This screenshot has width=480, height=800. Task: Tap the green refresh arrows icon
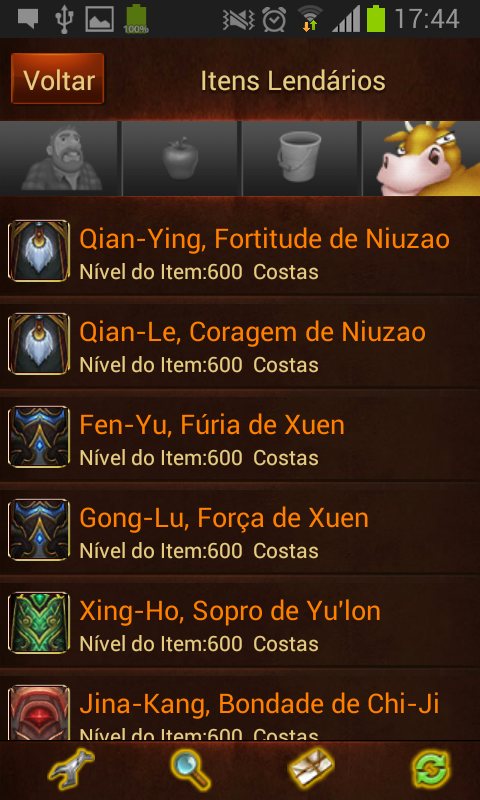click(x=431, y=770)
